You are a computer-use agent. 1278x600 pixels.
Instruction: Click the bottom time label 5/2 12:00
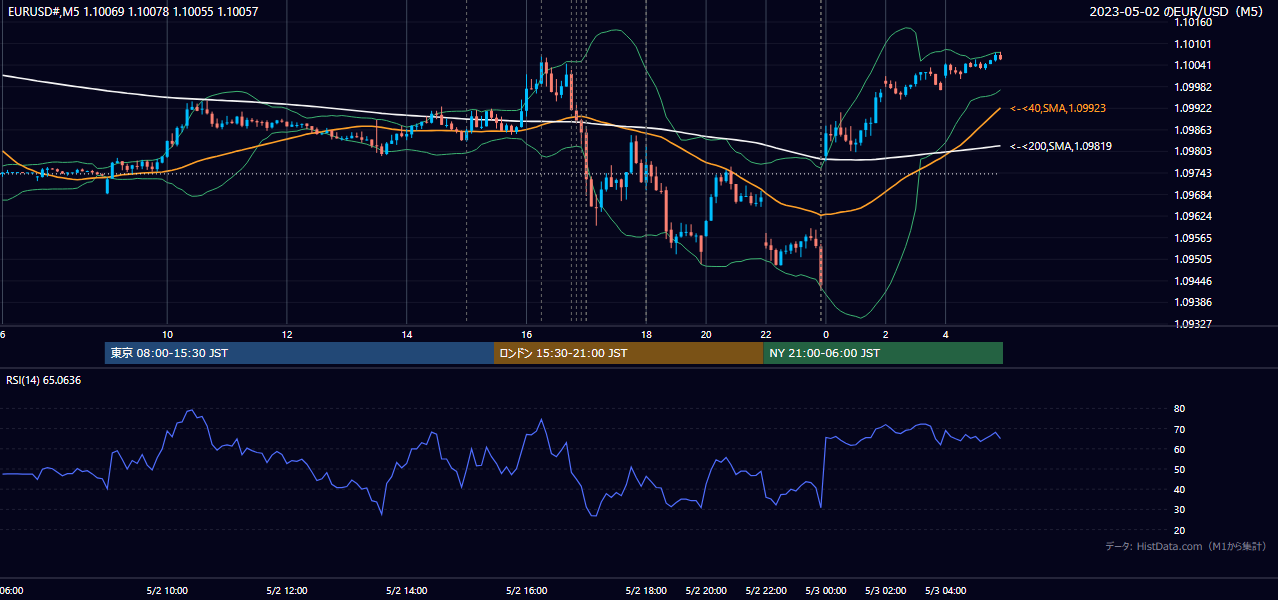point(287,591)
